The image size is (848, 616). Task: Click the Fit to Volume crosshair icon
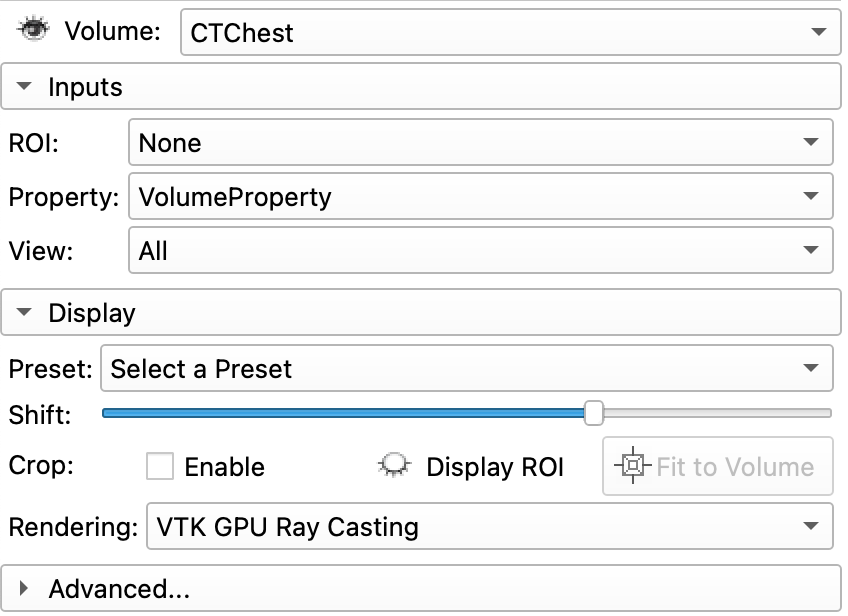632,466
